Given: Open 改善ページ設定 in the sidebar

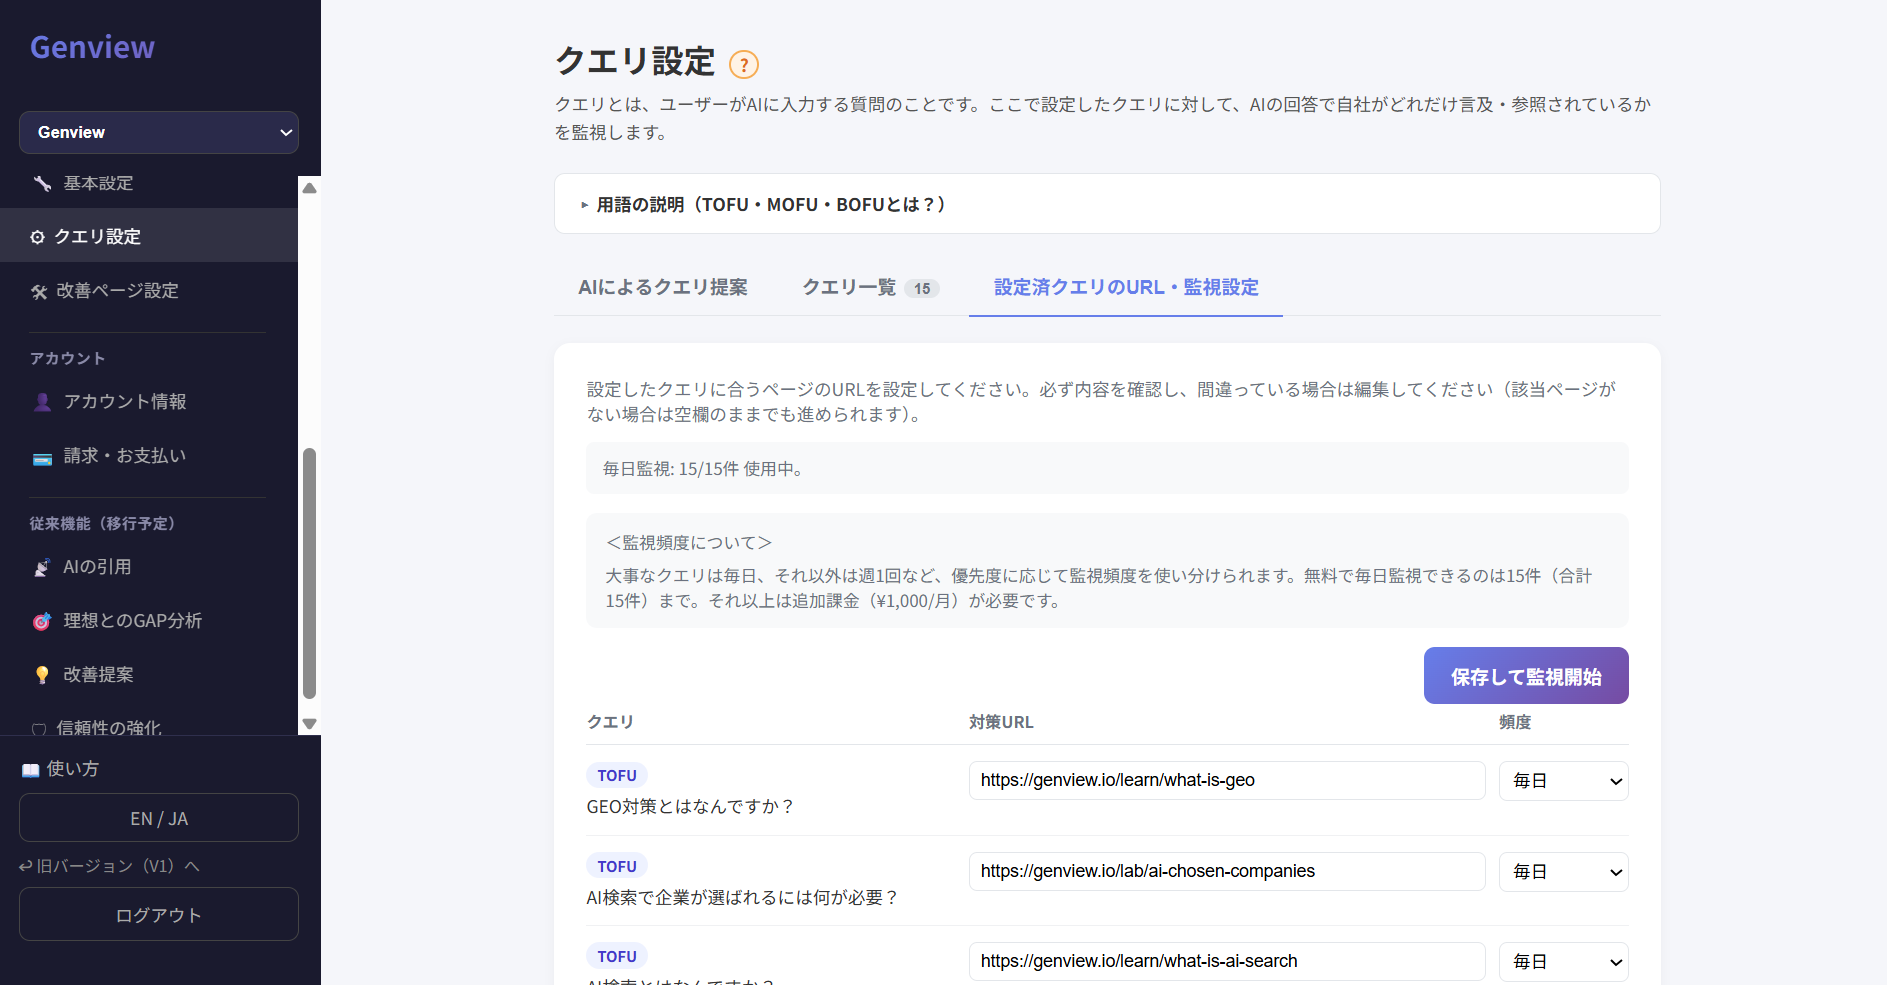Looking at the screenshot, I should [x=149, y=291].
